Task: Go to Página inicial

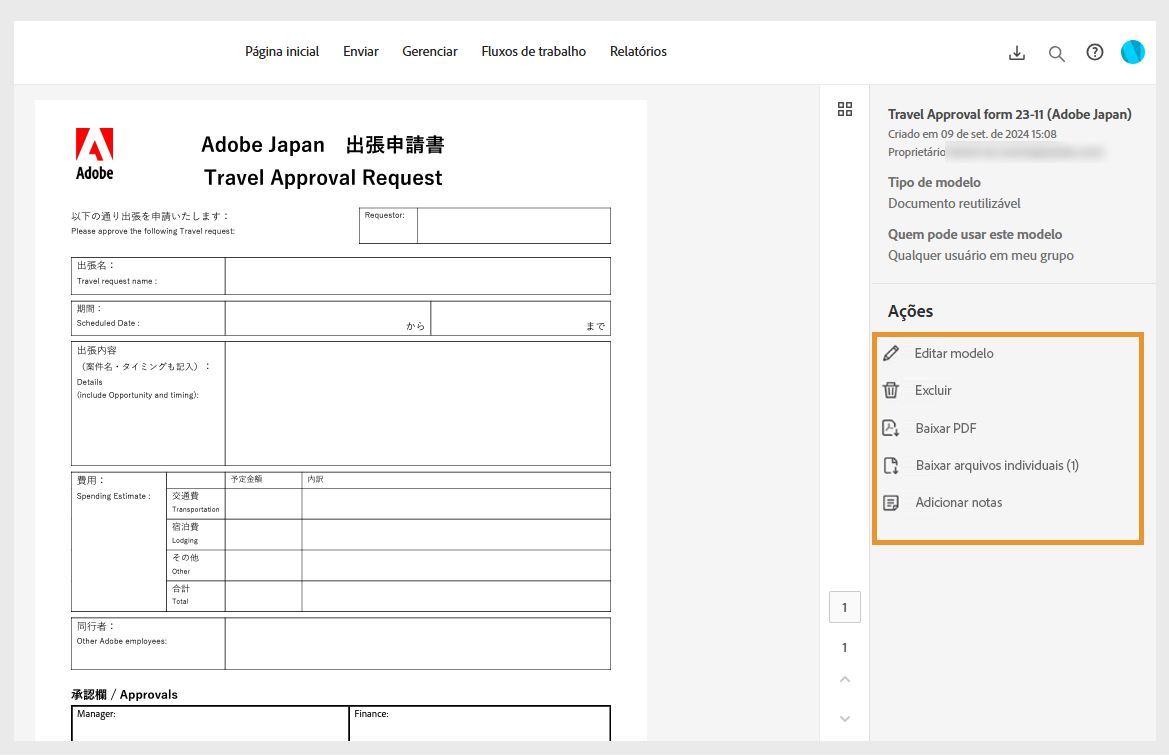Action: pyautogui.click(x=282, y=51)
